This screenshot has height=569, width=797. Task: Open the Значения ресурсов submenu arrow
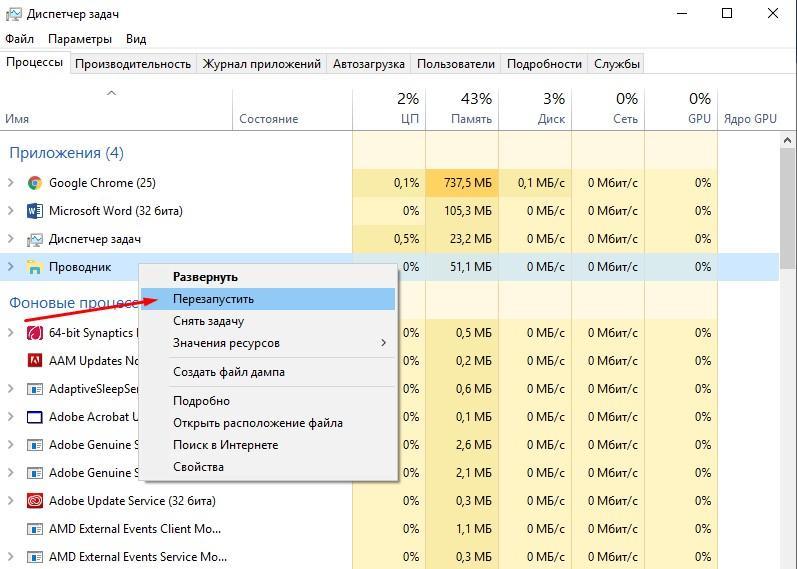coord(383,343)
